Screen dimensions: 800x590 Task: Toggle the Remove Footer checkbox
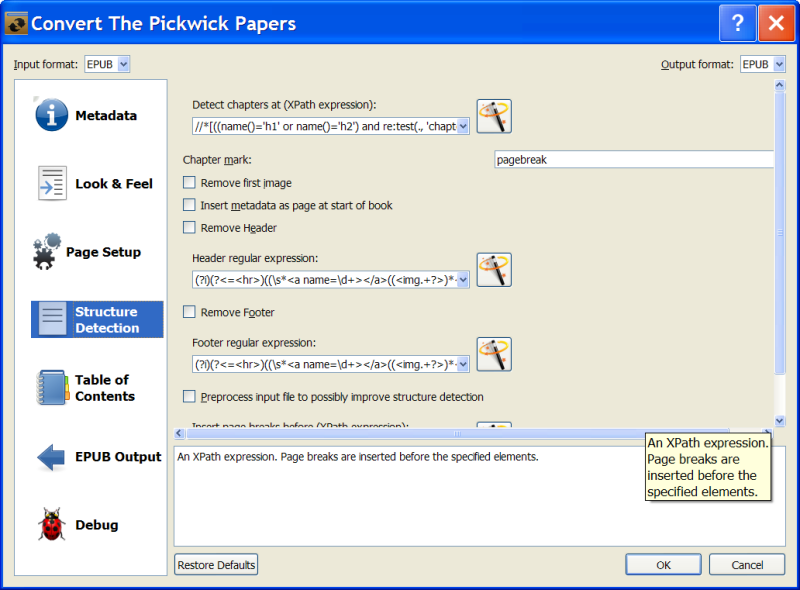click(189, 311)
